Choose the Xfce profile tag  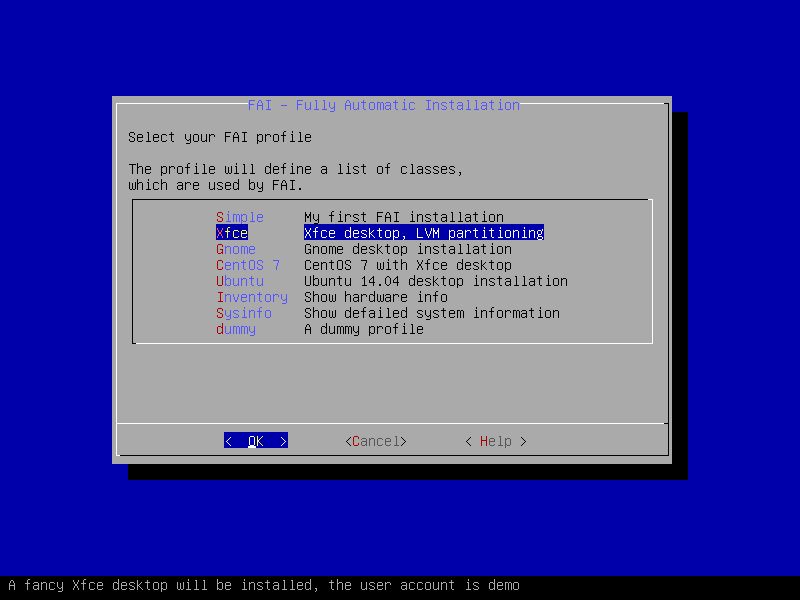232,233
